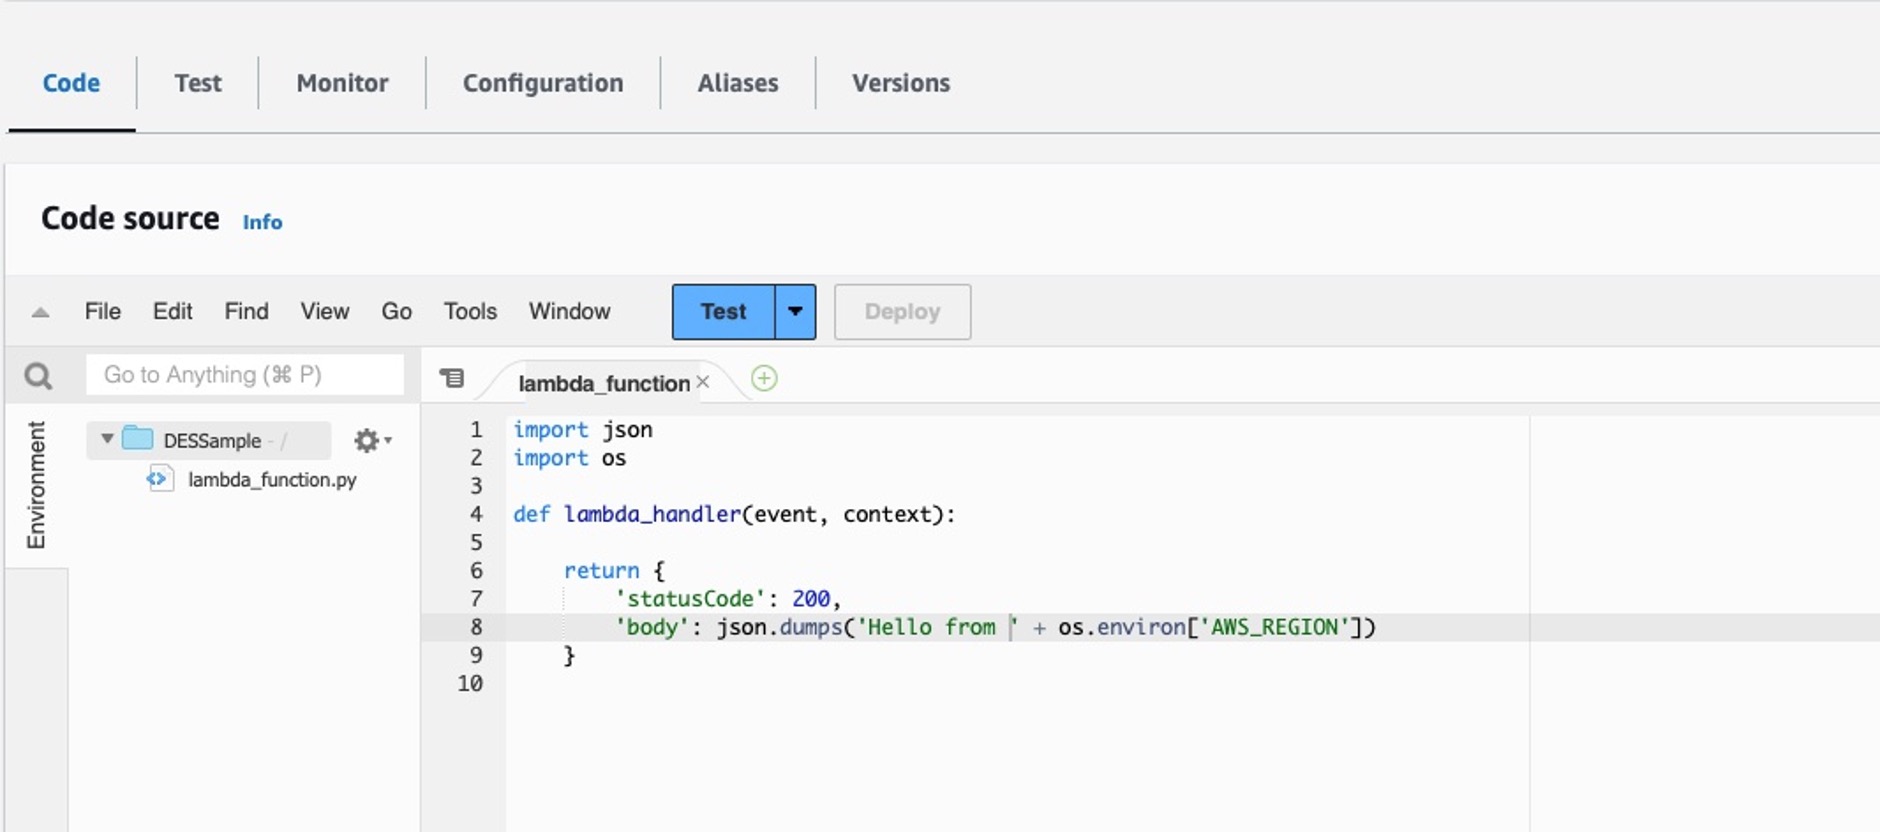Select lambda_function.py in file tree
Screen dimensions: 1880x832
point(272,480)
